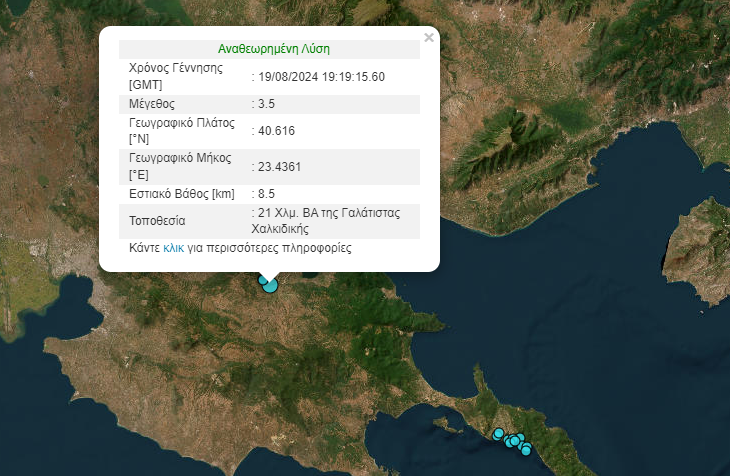Click the 'Τοποθεσία' row label
The image size is (730, 476).
[158, 221]
